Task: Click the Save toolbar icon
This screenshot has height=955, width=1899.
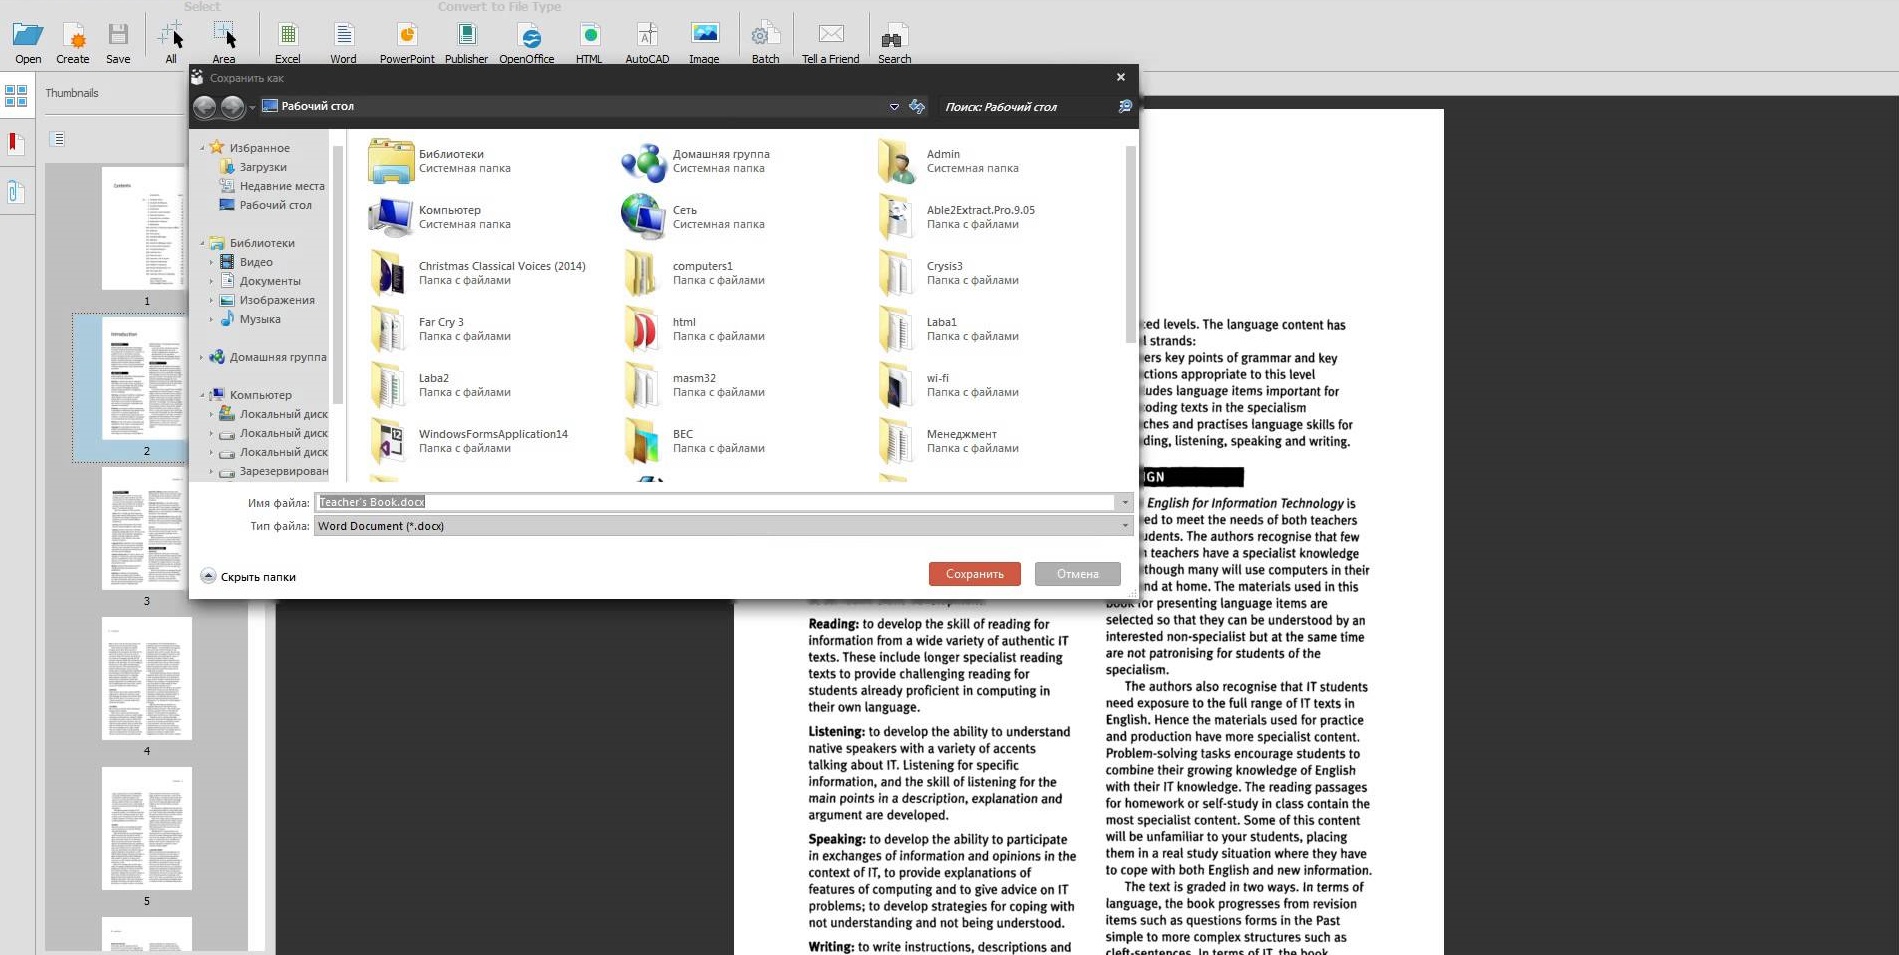Action: [118, 42]
